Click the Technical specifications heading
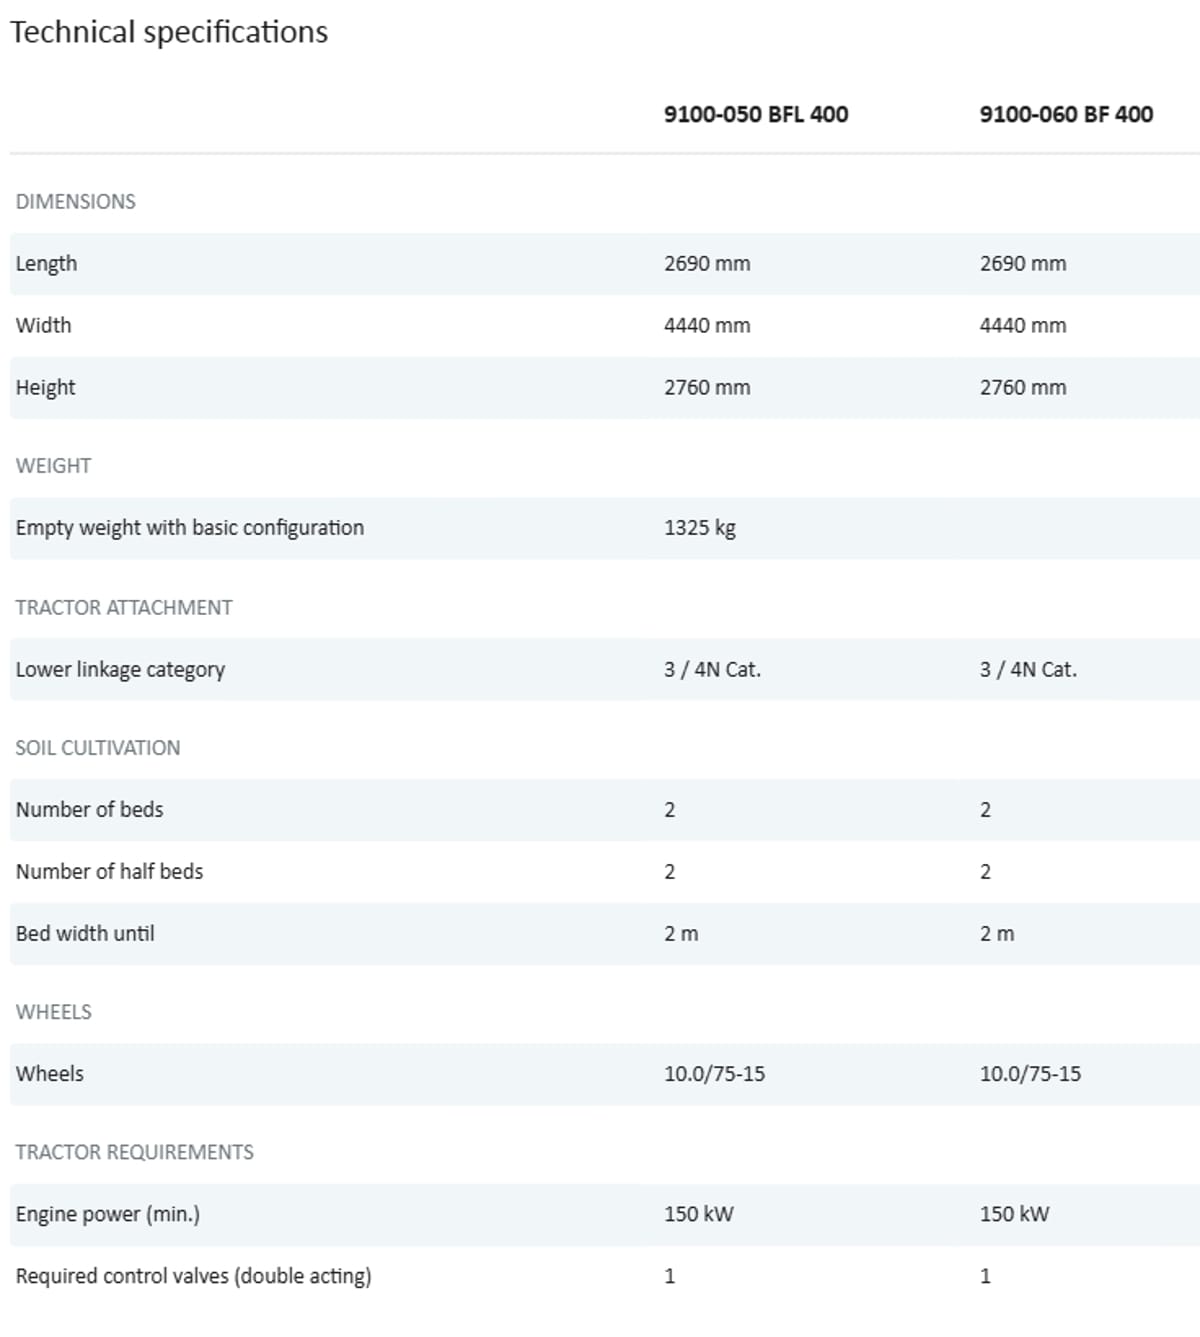The height and width of the screenshot is (1337, 1200). (169, 32)
